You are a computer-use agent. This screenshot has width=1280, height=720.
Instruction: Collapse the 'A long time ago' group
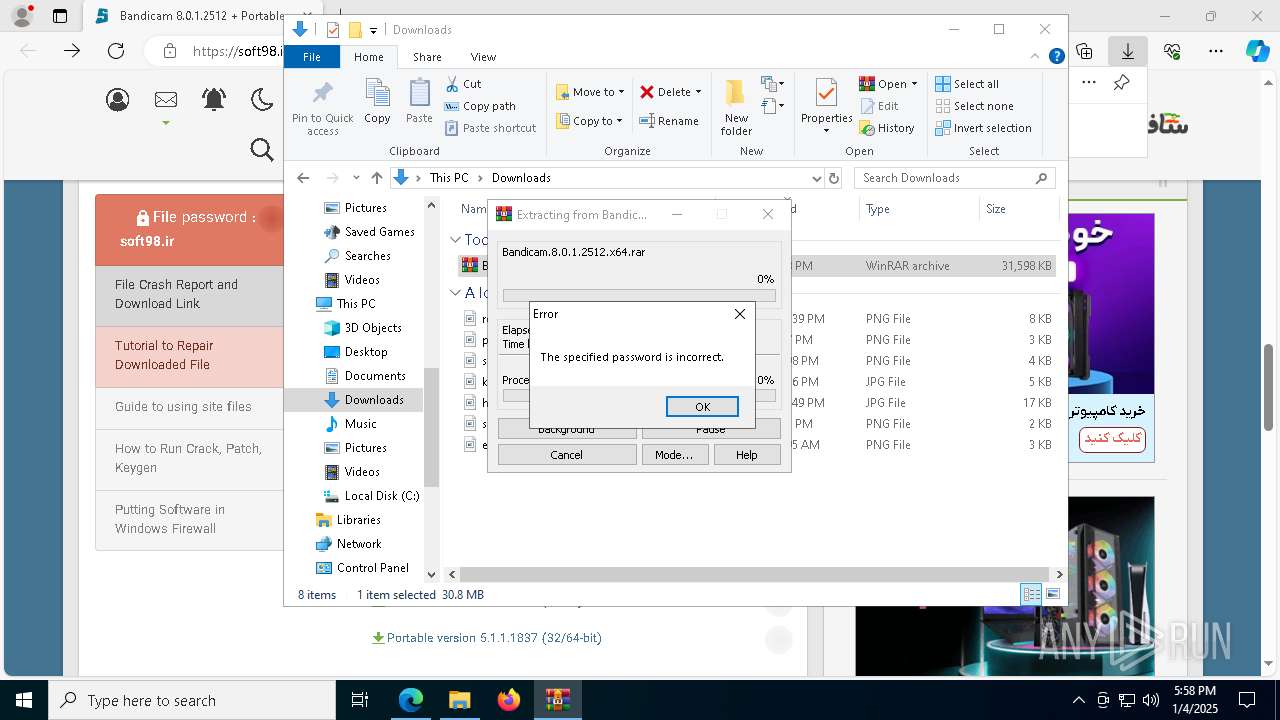[x=455, y=293]
